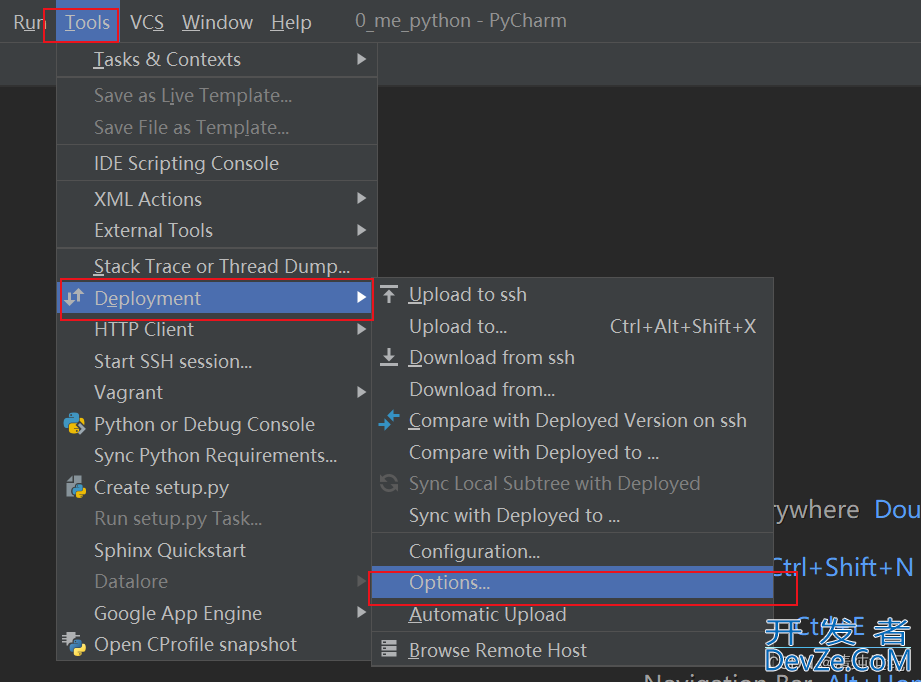Select Options... in Deployment submenu

point(573,582)
